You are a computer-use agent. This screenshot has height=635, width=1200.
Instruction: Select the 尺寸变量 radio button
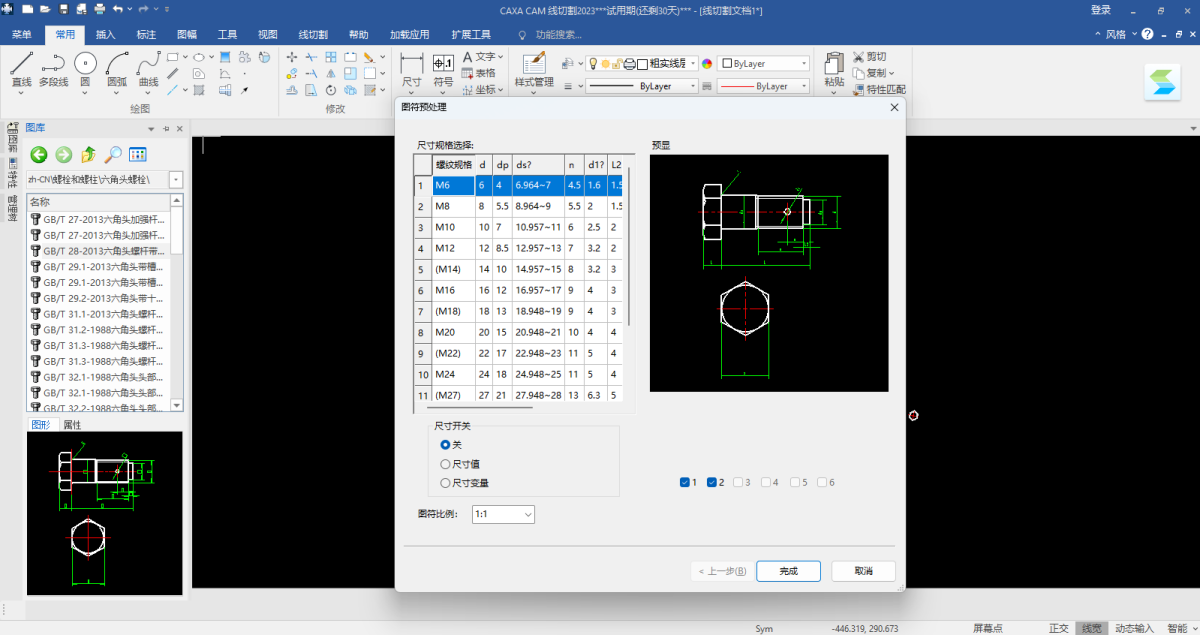(446, 483)
